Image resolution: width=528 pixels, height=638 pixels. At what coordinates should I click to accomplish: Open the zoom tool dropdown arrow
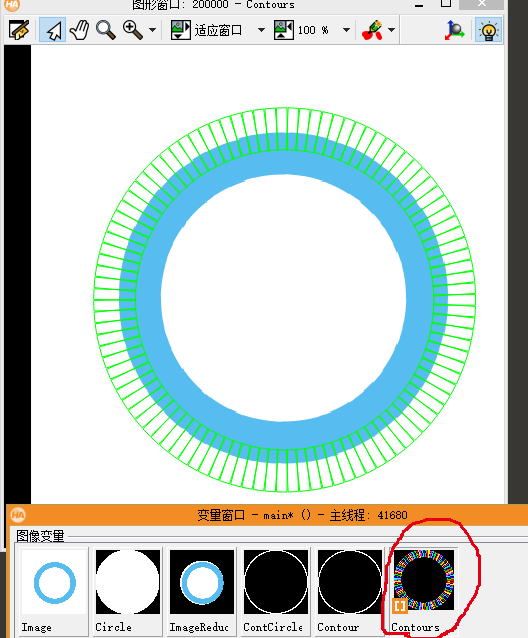(x=153, y=30)
